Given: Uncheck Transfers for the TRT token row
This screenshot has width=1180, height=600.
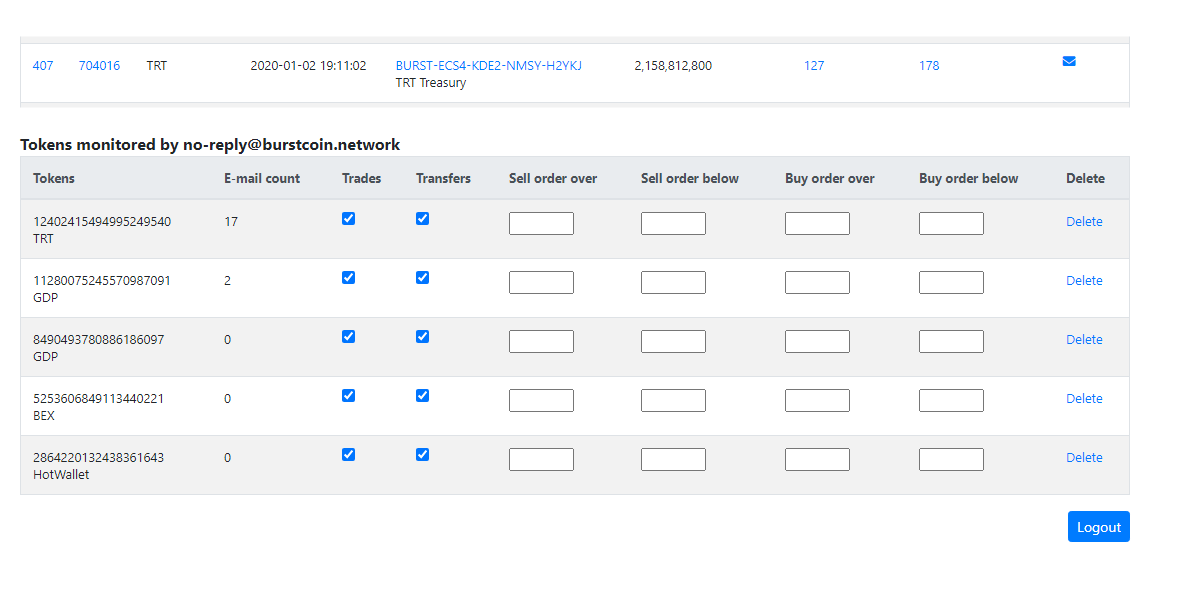Looking at the screenshot, I should [422, 218].
